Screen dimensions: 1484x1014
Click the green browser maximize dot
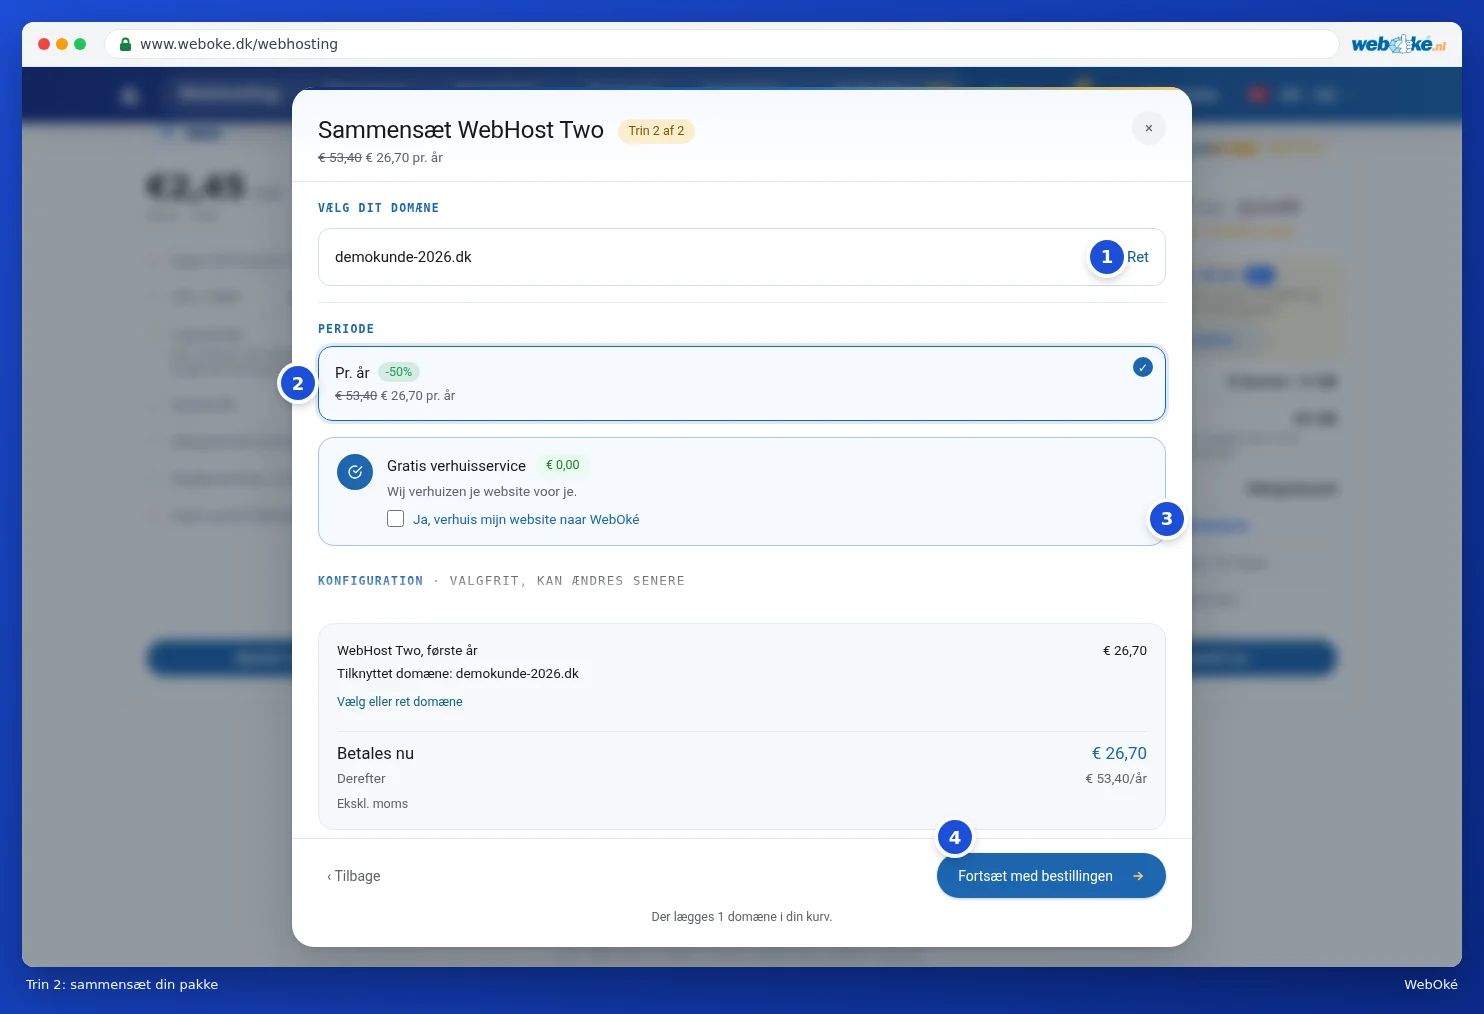click(80, 44)
